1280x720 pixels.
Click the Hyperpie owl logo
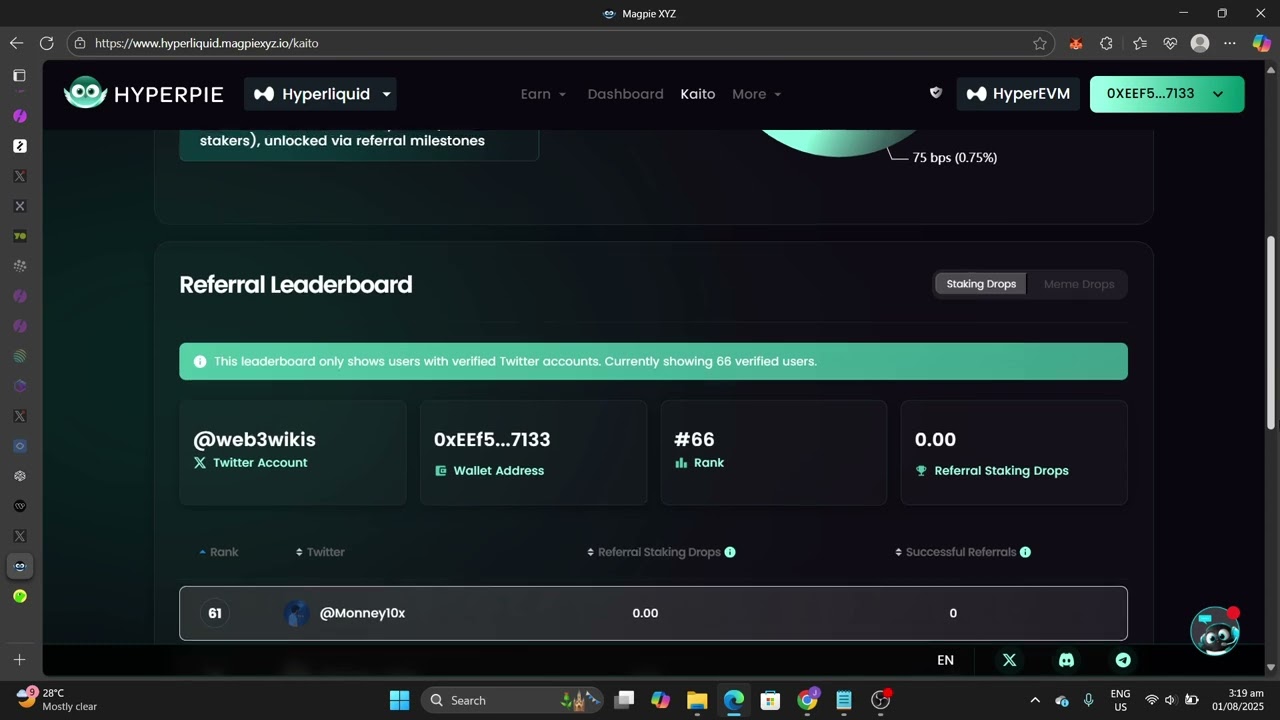click(x=85, y=93)
